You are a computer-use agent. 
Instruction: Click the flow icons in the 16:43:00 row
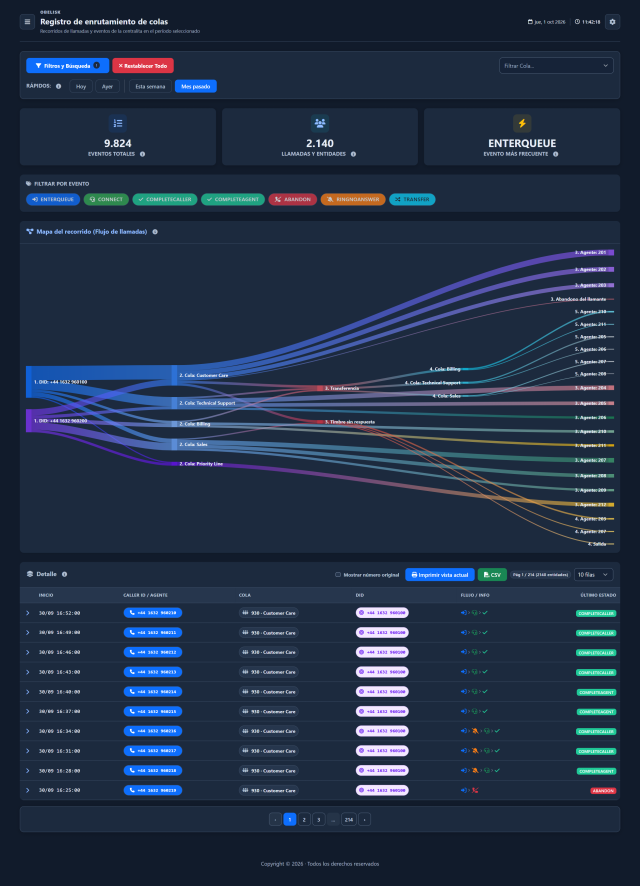coord(474,672)
